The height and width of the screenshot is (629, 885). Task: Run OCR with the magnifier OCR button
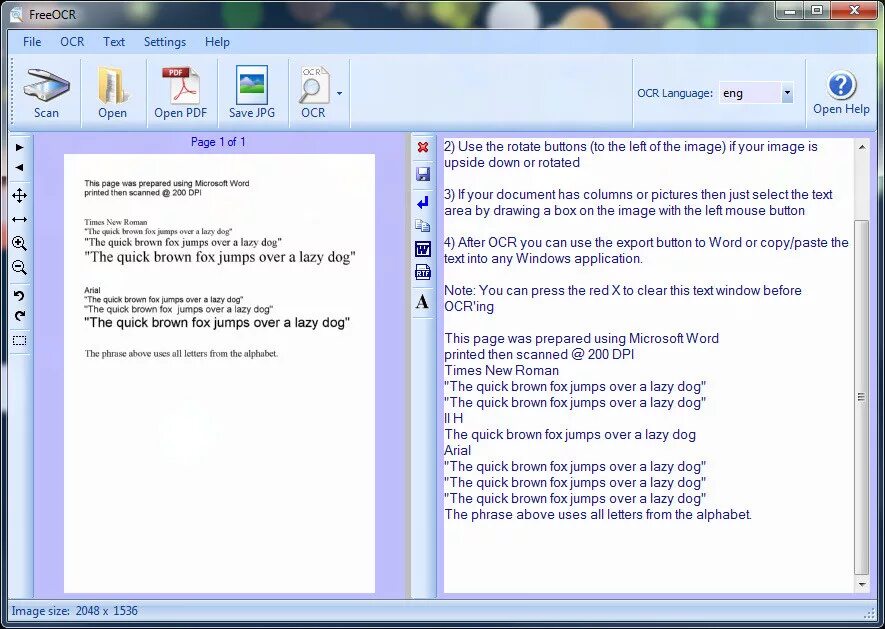pos(313,94)
